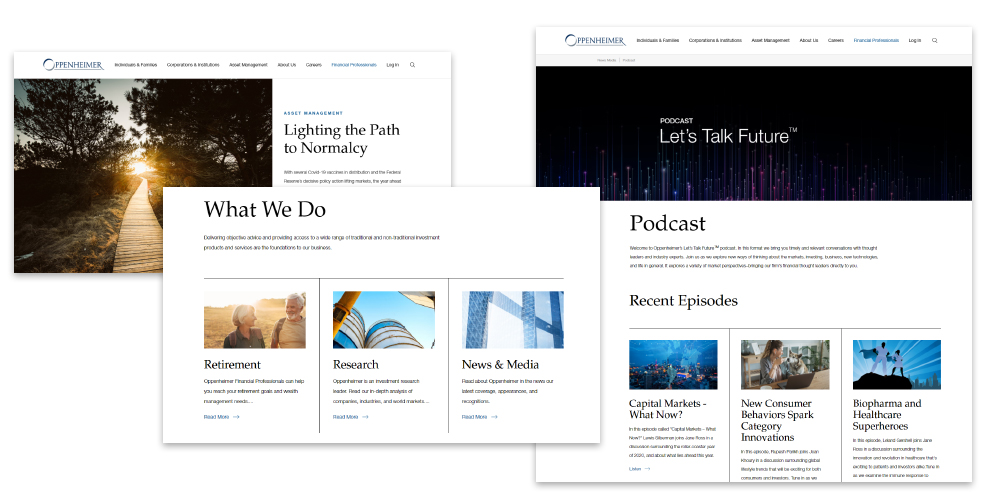Click the Capital Markets - What Now? title

(x=668, y=409)
